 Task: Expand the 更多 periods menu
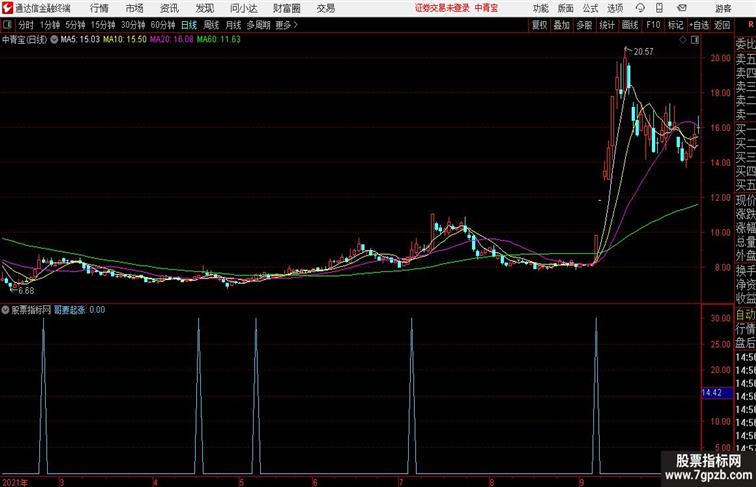286,25
